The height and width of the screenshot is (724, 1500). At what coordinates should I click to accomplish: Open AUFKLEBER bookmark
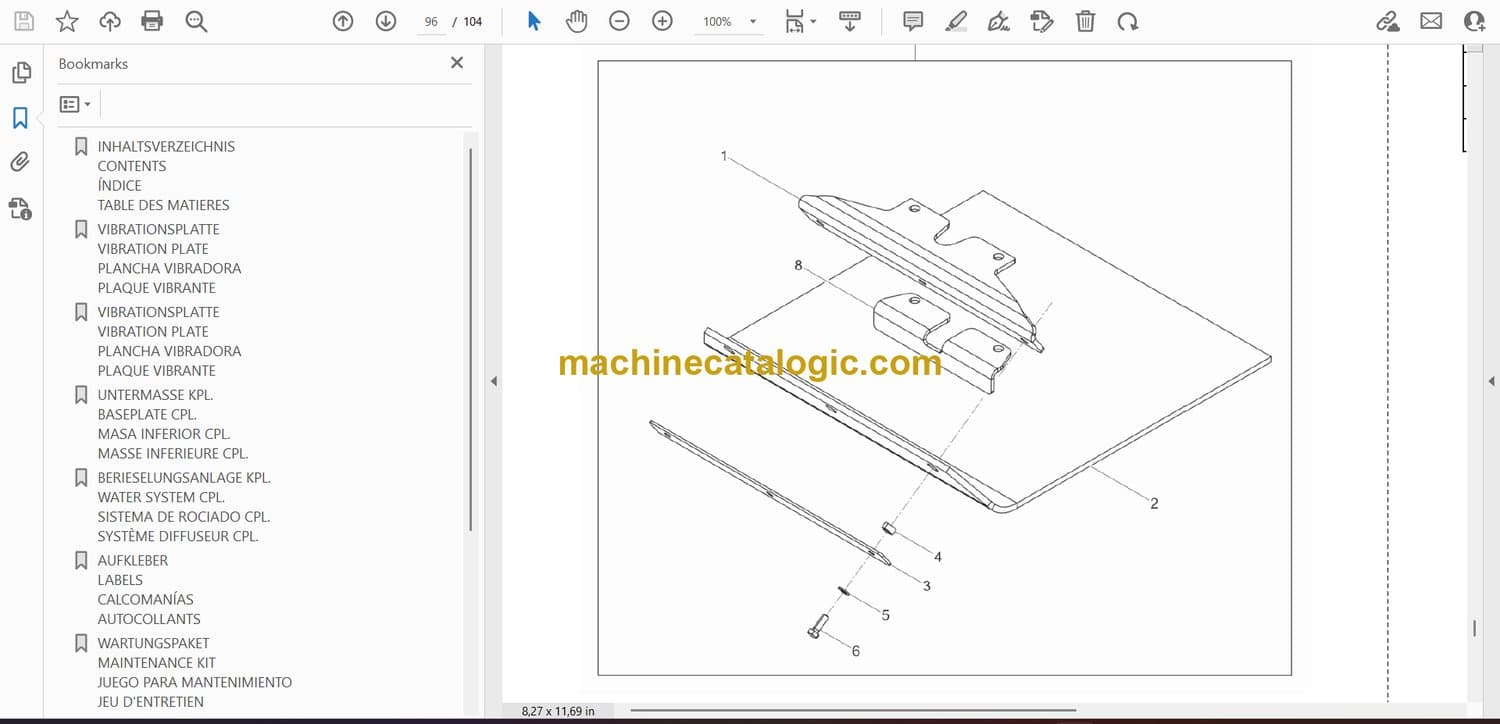point(133,561)
